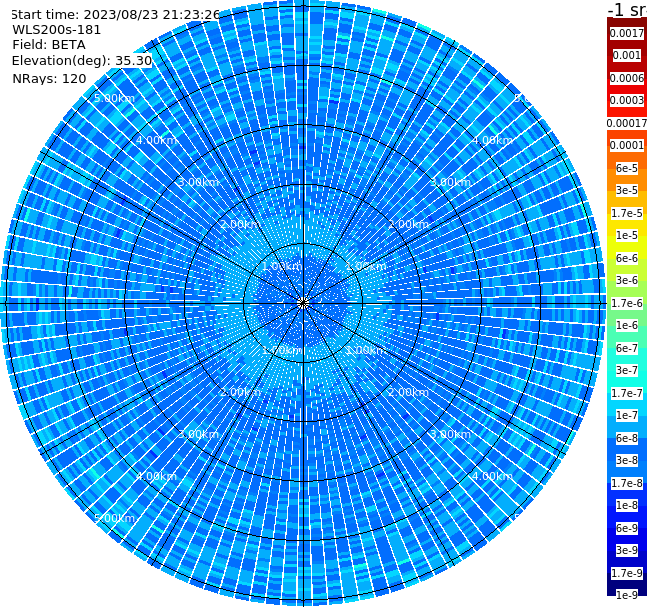Click the 6e-9 colorbar tick label

pos(627,528)
